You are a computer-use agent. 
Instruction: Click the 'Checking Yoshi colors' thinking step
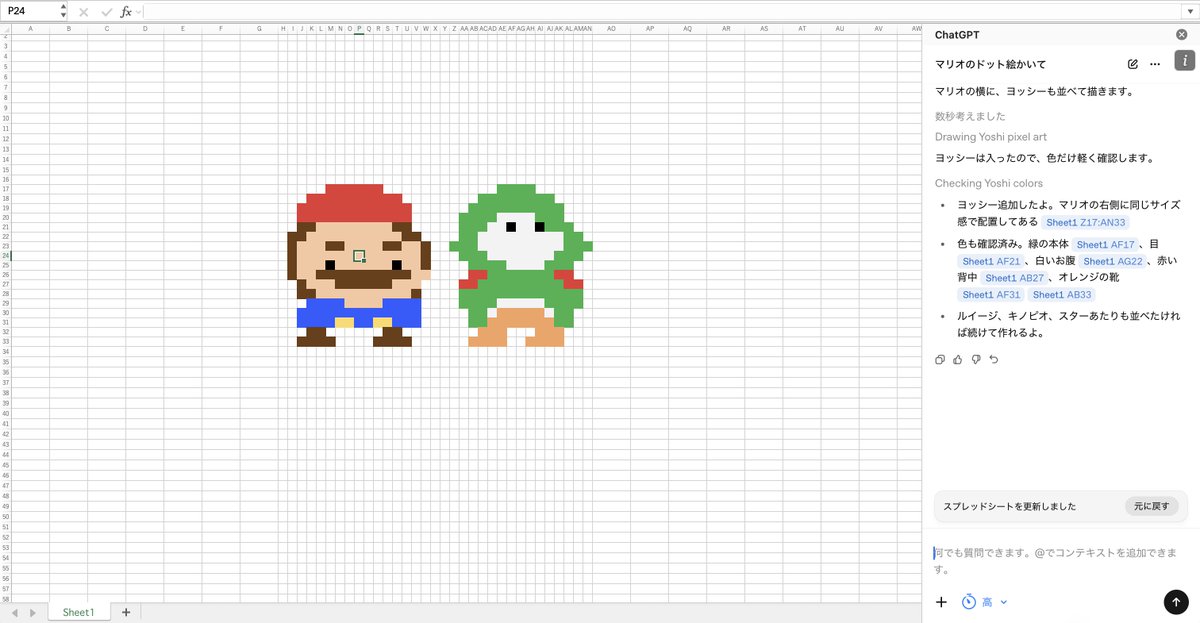(988, 183)
